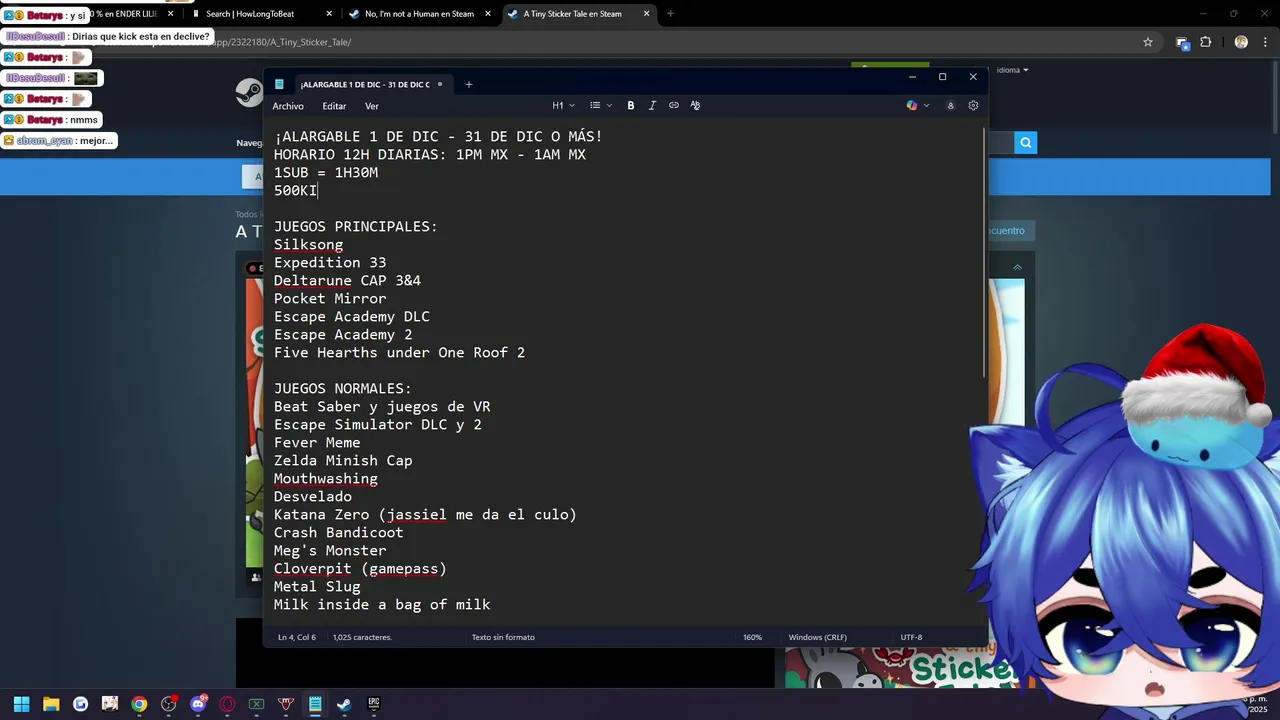The image size is (1280, 720).
Task: Click the line 'Metal Slug'
Action: (x=317, y=587)
